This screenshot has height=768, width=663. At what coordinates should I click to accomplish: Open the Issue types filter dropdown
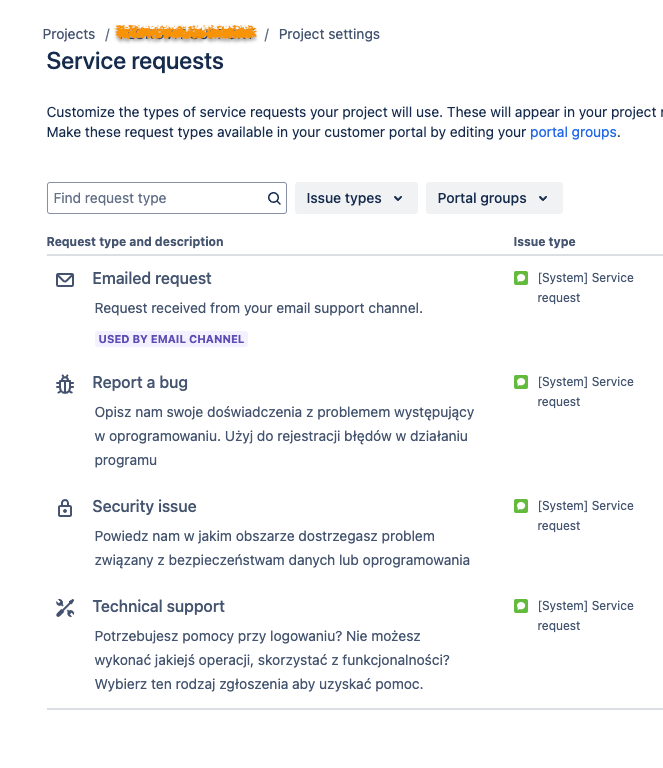point(355,198)
